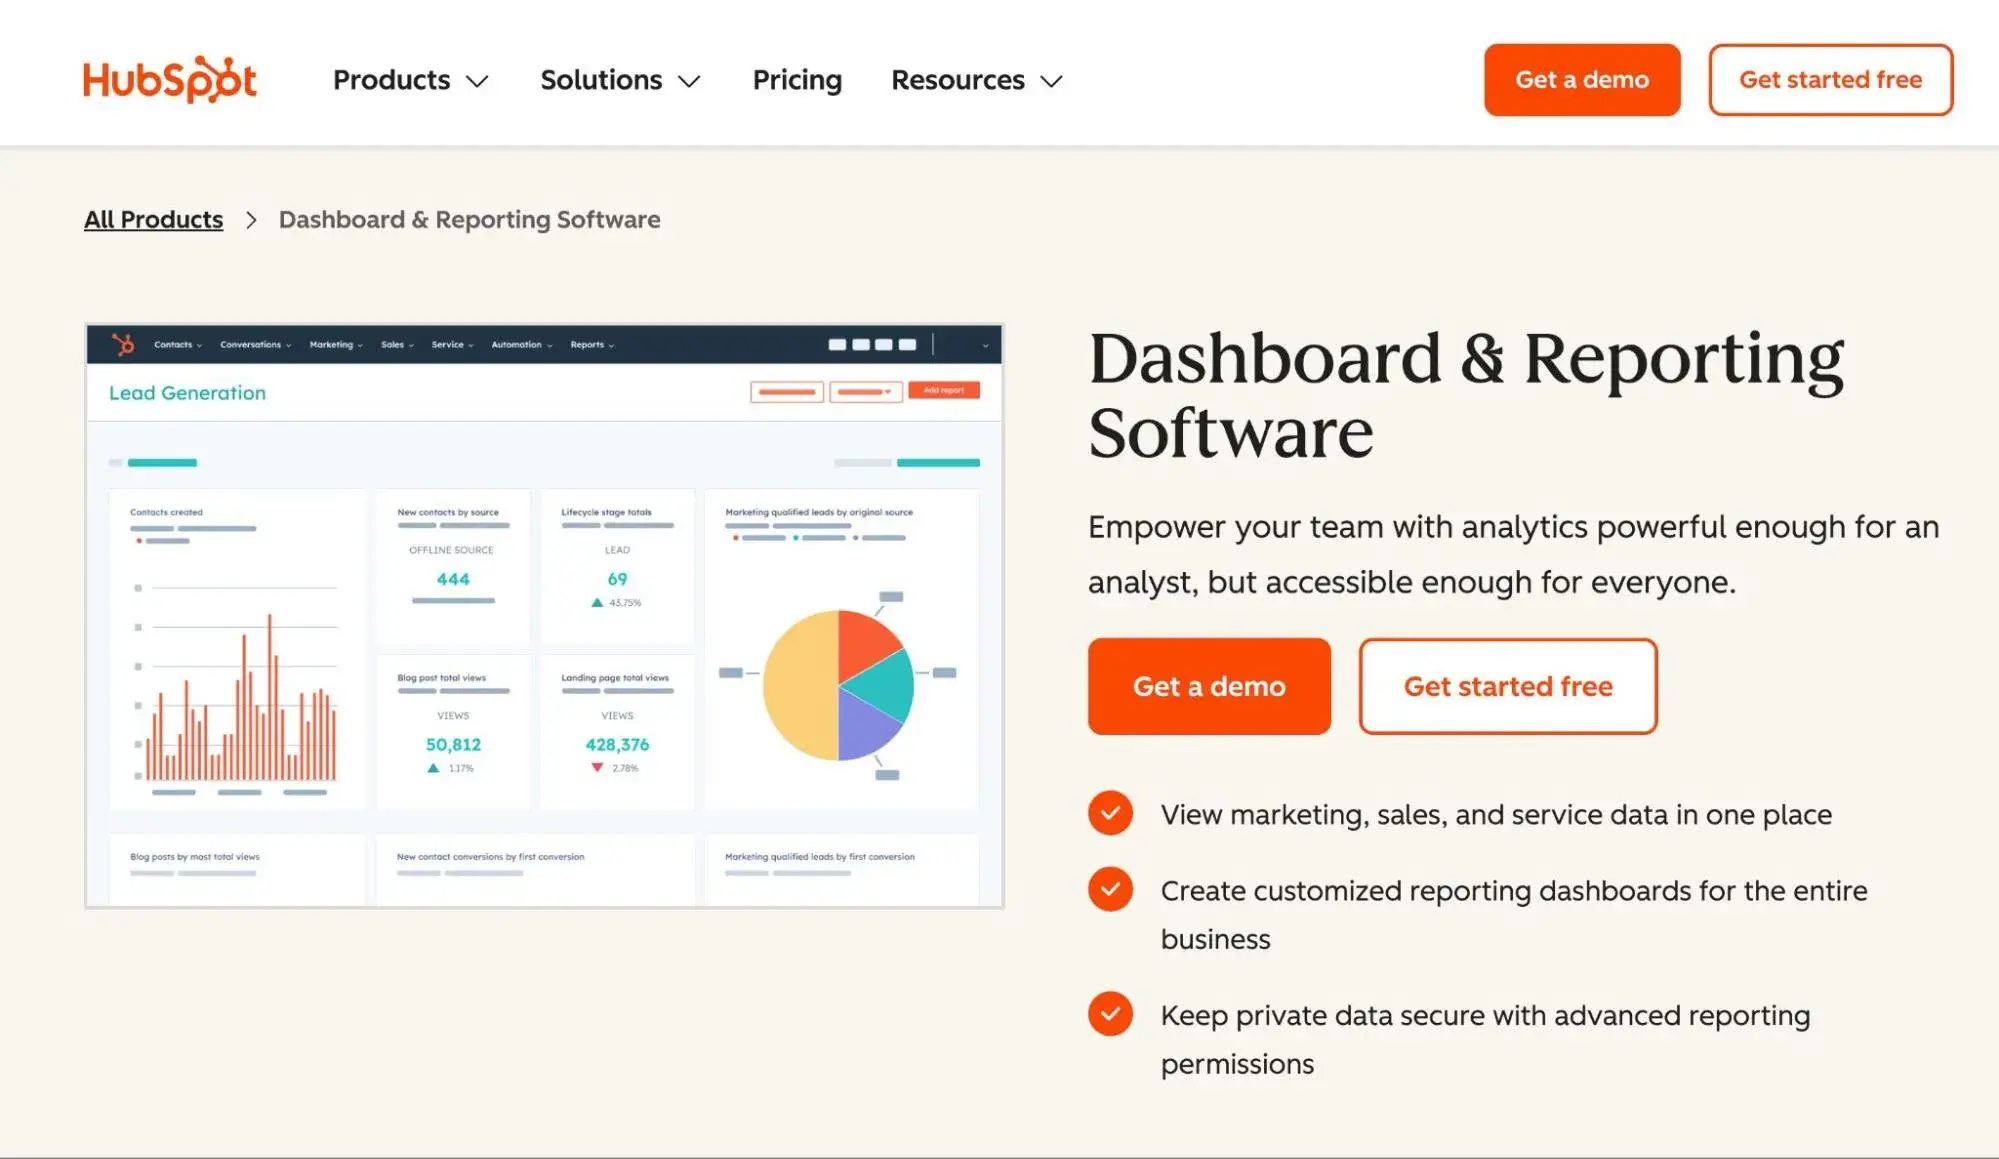Click the Lead Generation title

point(187,393)
